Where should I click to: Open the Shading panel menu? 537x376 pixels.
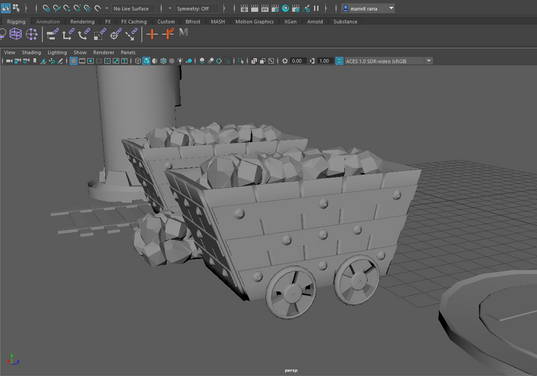pos(31,52)
